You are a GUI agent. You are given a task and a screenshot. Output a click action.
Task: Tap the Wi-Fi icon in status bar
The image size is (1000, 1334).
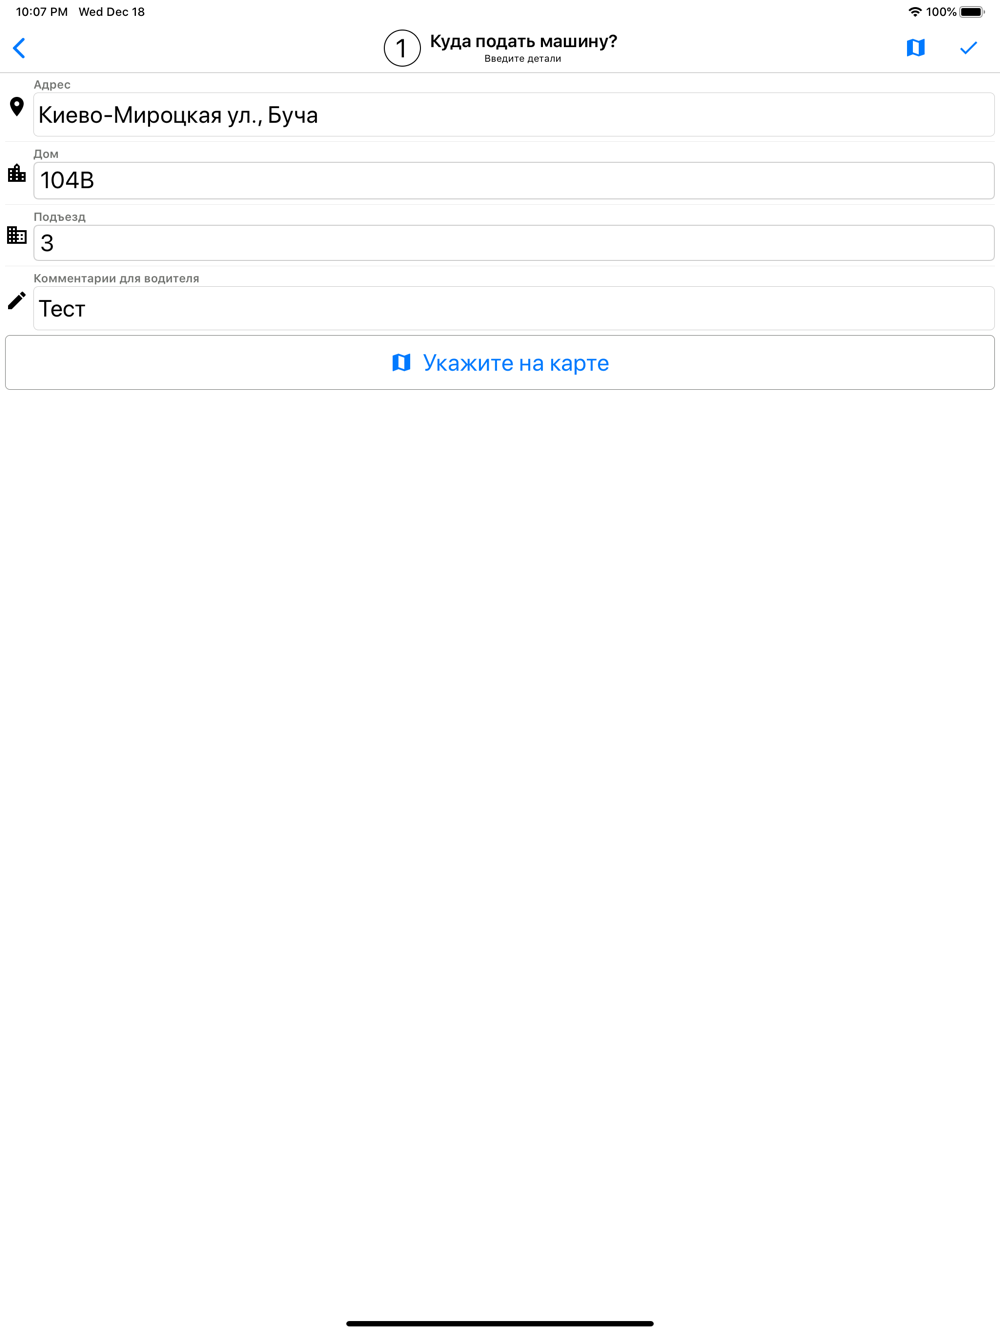915,12
